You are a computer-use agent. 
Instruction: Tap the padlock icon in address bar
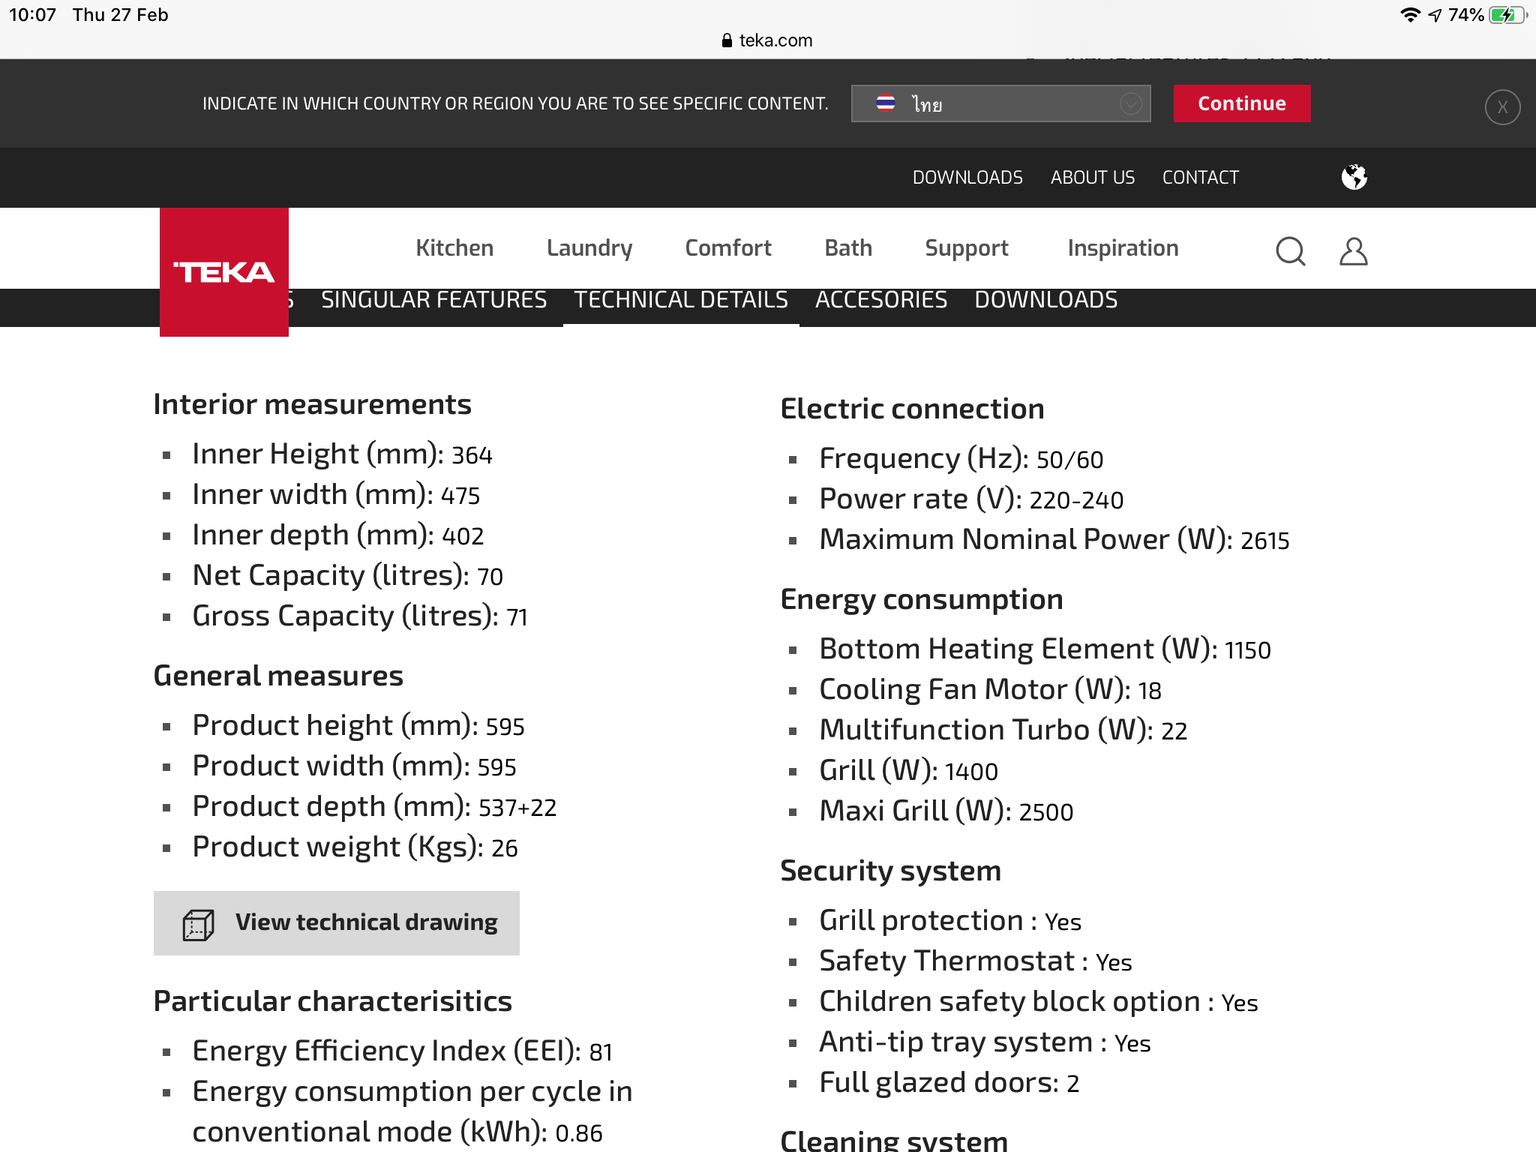click(x=727, y=41)
